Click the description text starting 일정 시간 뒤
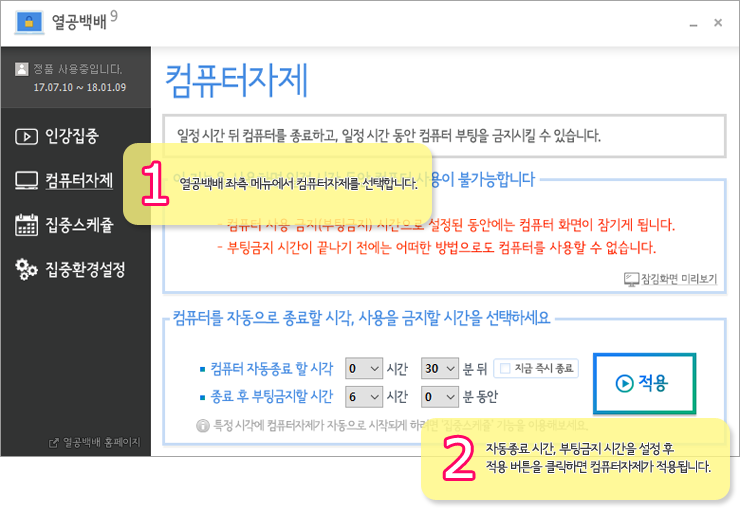The height and width of the screenshot is (510, 740). [x=389, y=136]
